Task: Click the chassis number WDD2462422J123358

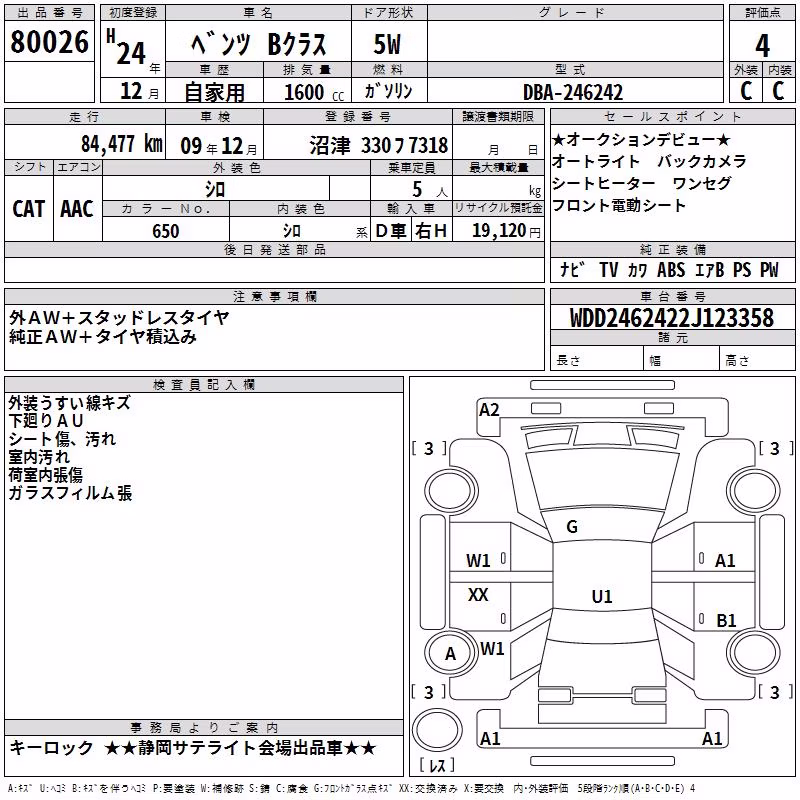Action: [x=672, y=318]
